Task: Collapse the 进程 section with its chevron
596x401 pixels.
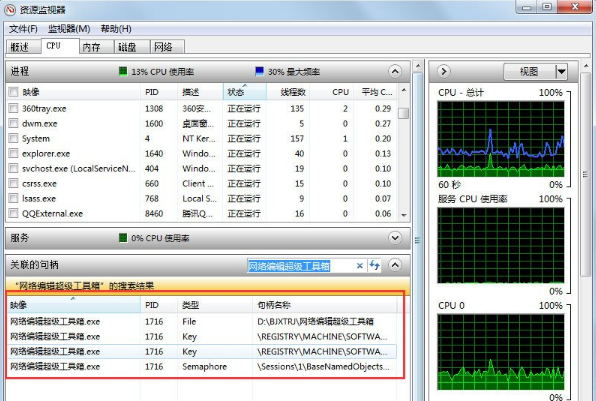Action: [395, 71]
